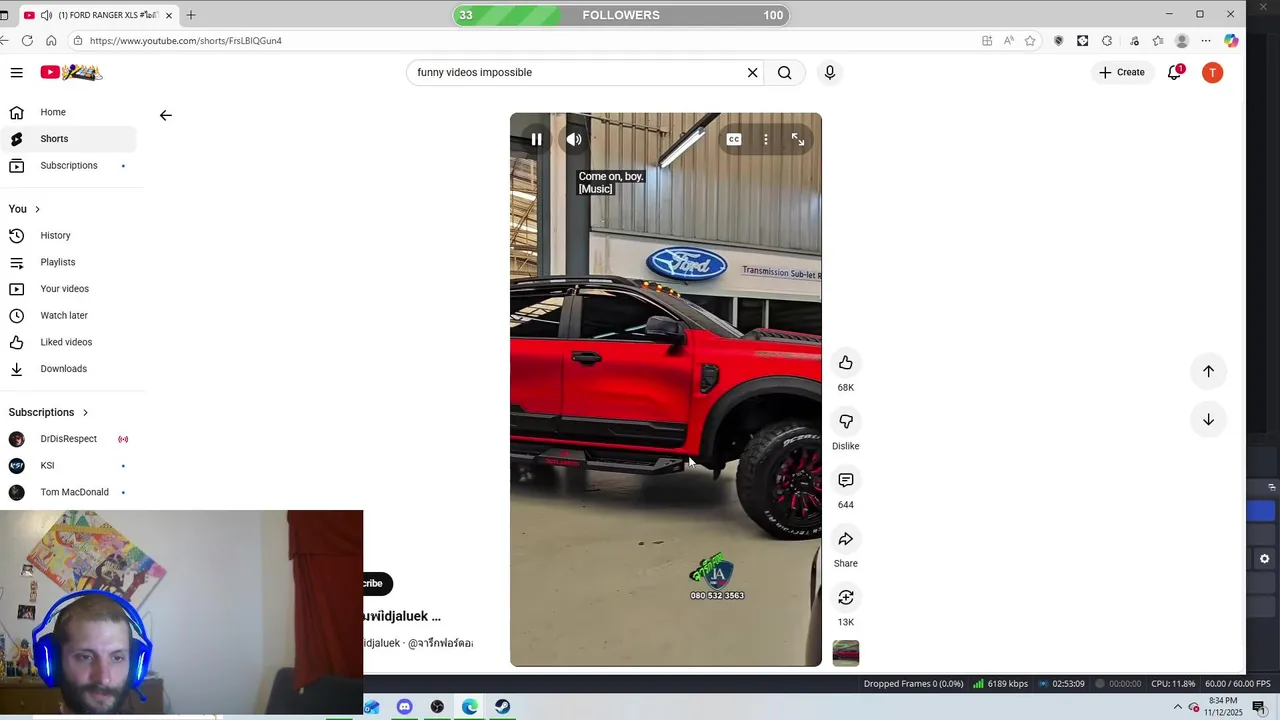Open Your videos in the sidebar
The width and height of the screenshot is (1280, 720).
coord(68,289)
